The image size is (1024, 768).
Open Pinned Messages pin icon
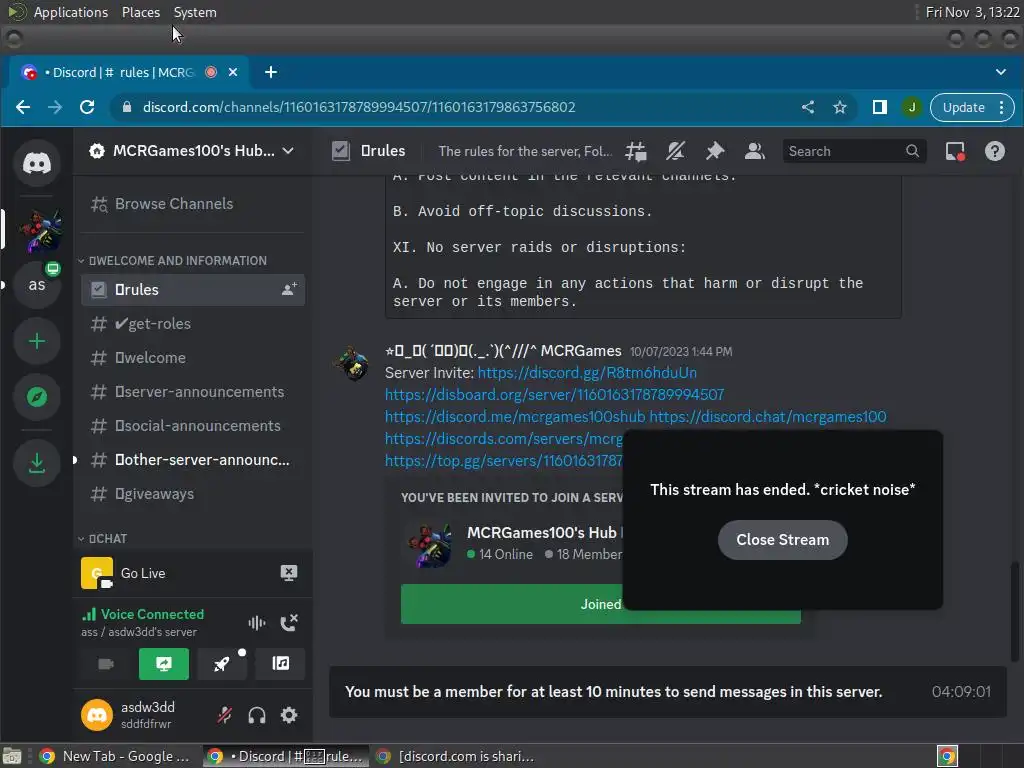(715, 152)
